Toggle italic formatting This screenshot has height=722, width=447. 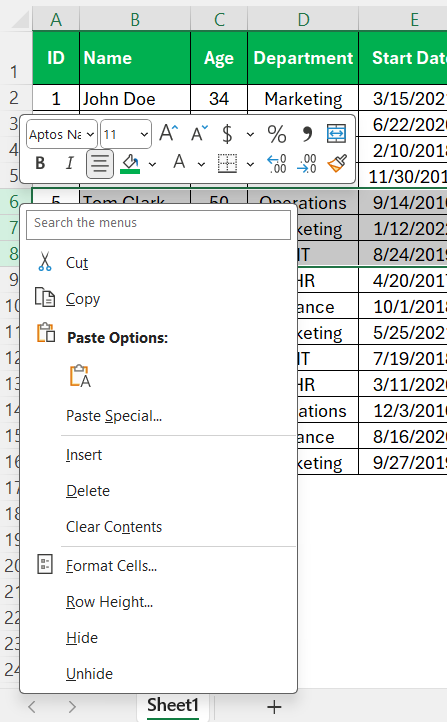(70, 163)
